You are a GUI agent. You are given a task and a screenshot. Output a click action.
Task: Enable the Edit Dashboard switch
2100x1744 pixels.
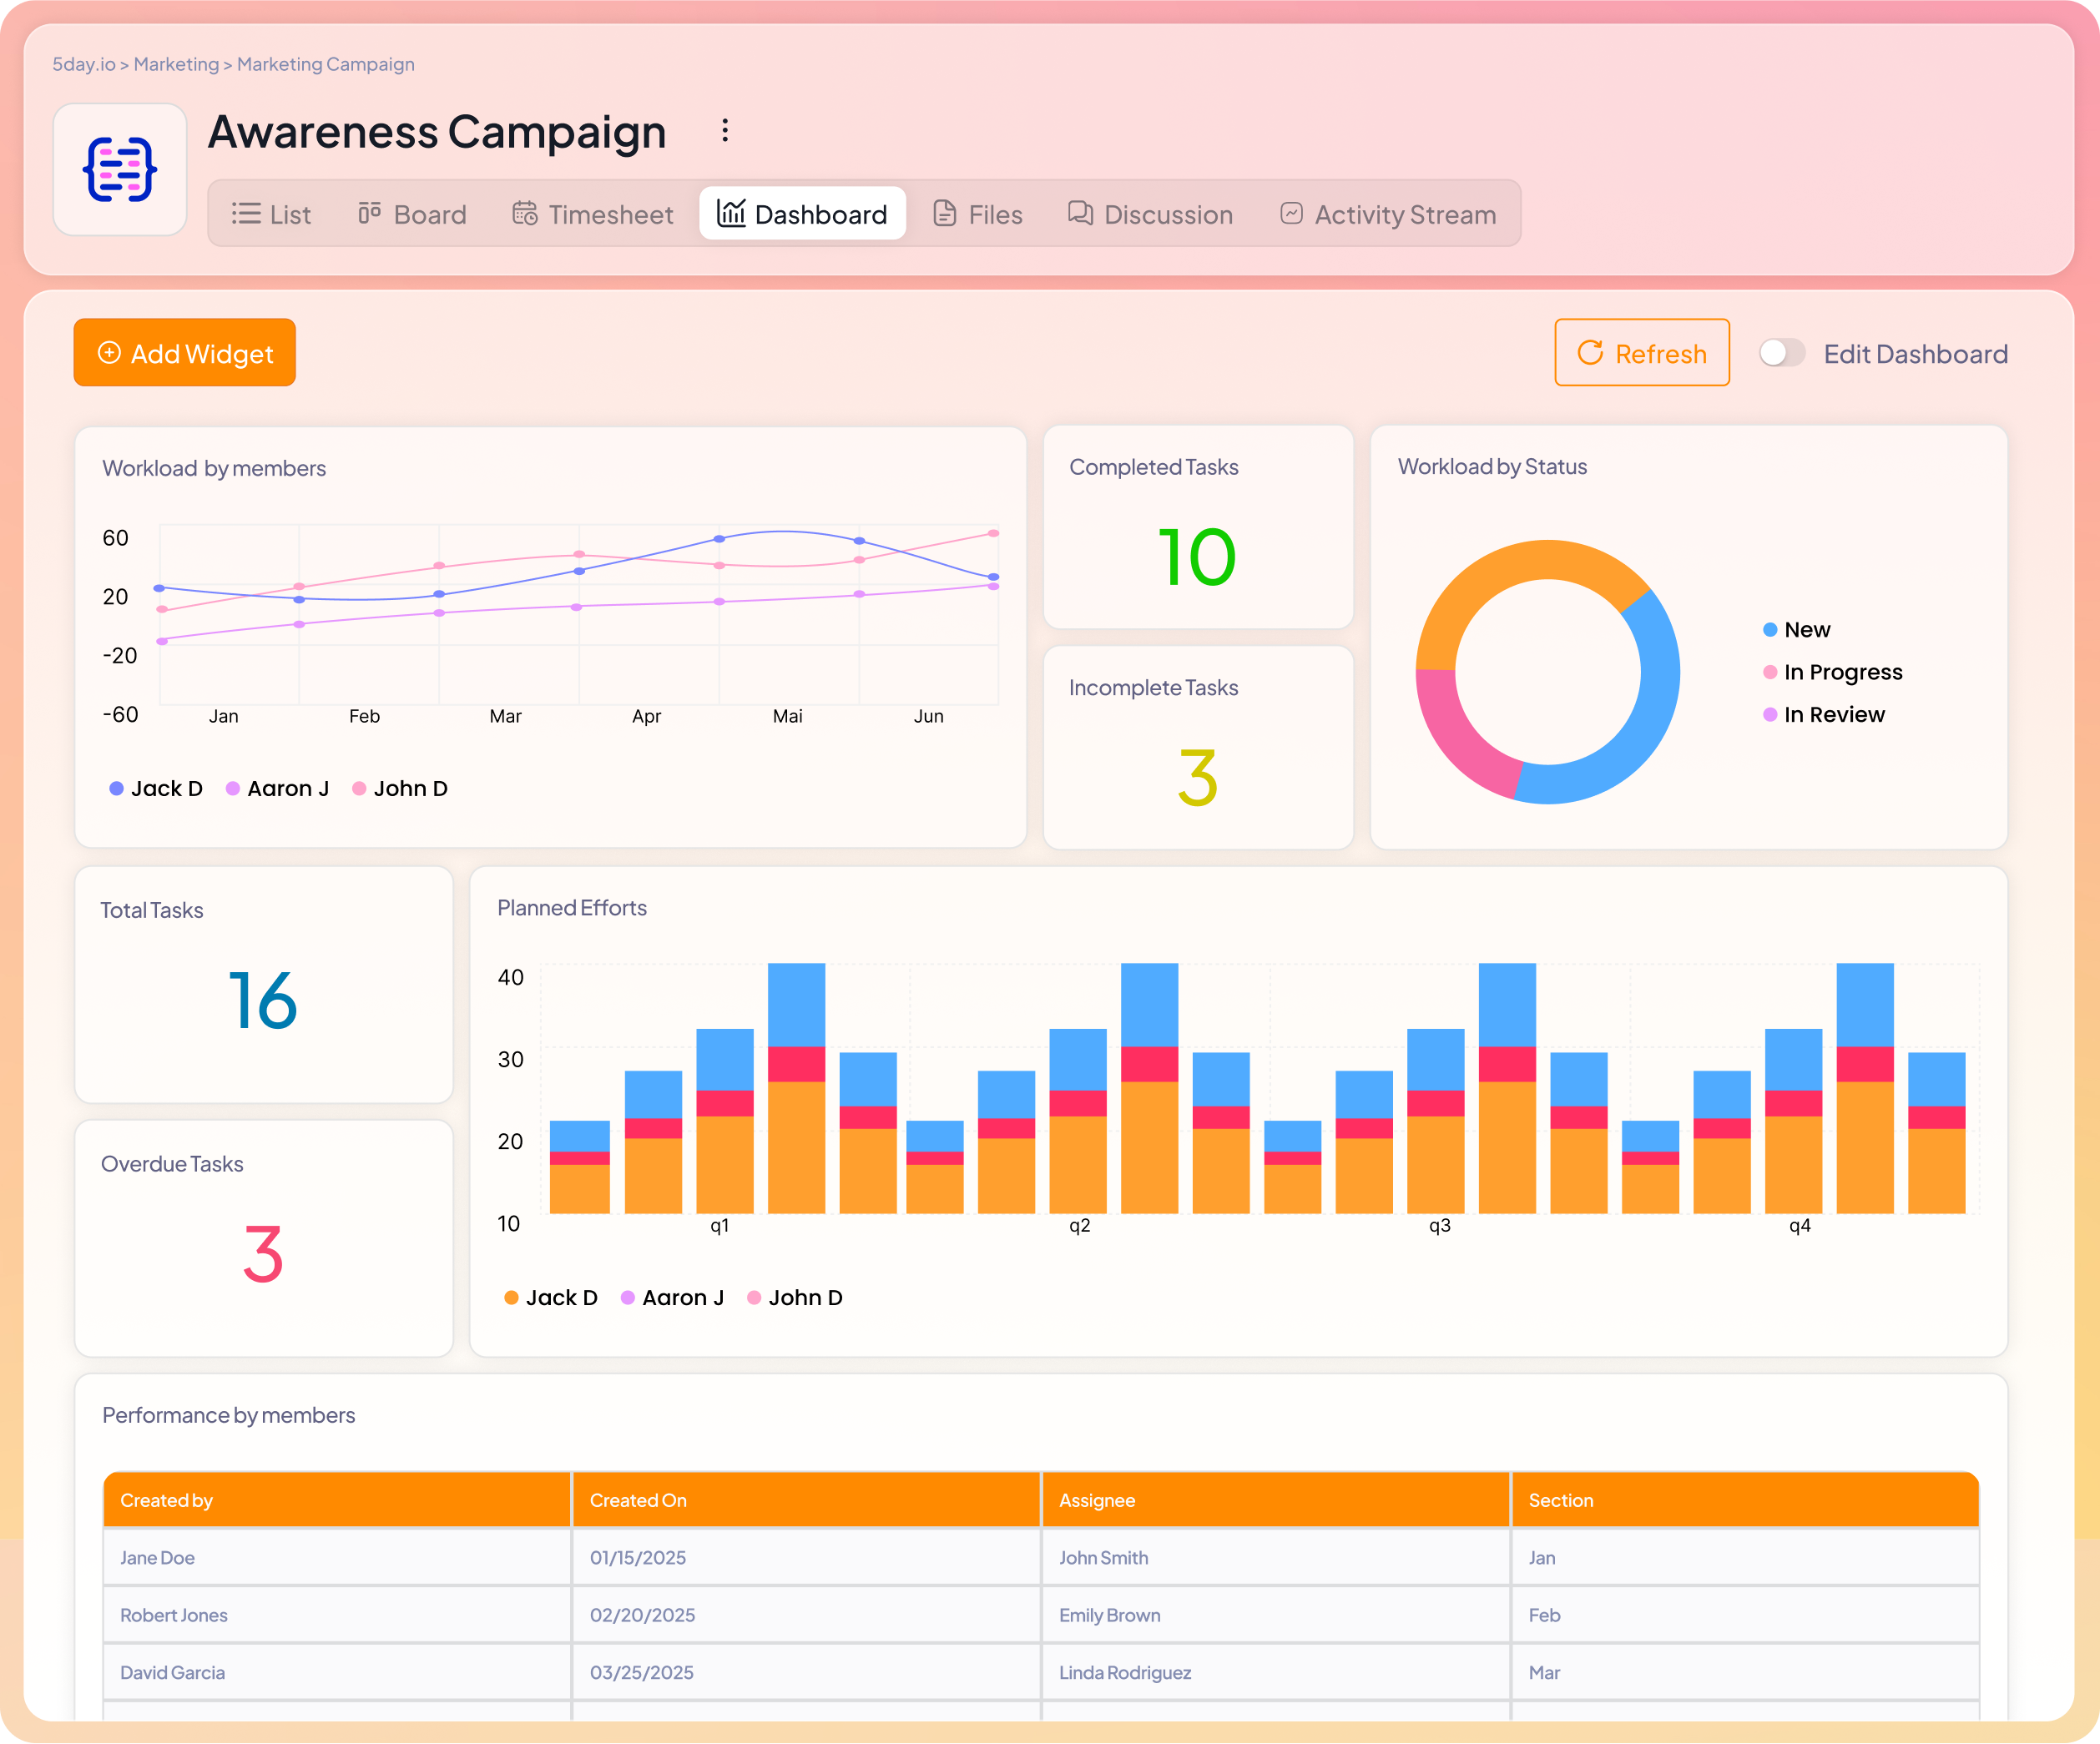[x=1781, y=352]
